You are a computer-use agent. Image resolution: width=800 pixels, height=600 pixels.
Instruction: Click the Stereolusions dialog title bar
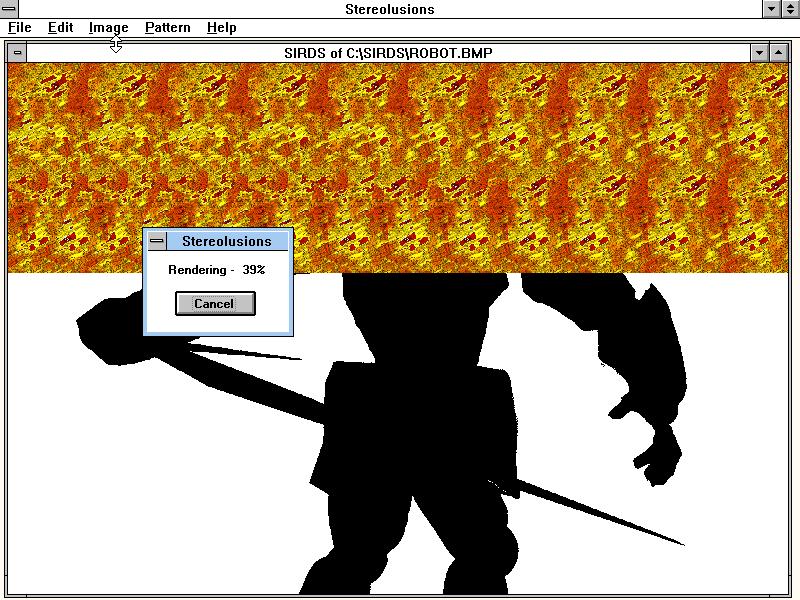[x=227, y=241]
